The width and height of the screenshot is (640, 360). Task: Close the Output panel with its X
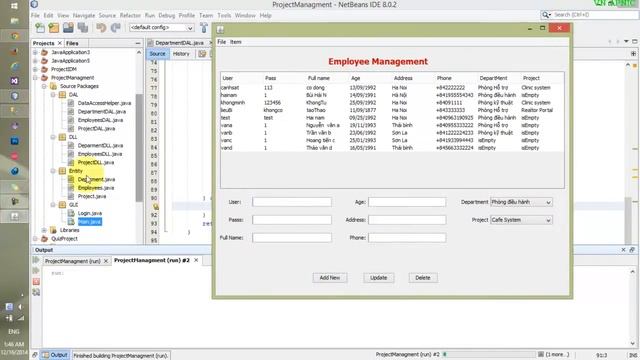coord(623,249)
